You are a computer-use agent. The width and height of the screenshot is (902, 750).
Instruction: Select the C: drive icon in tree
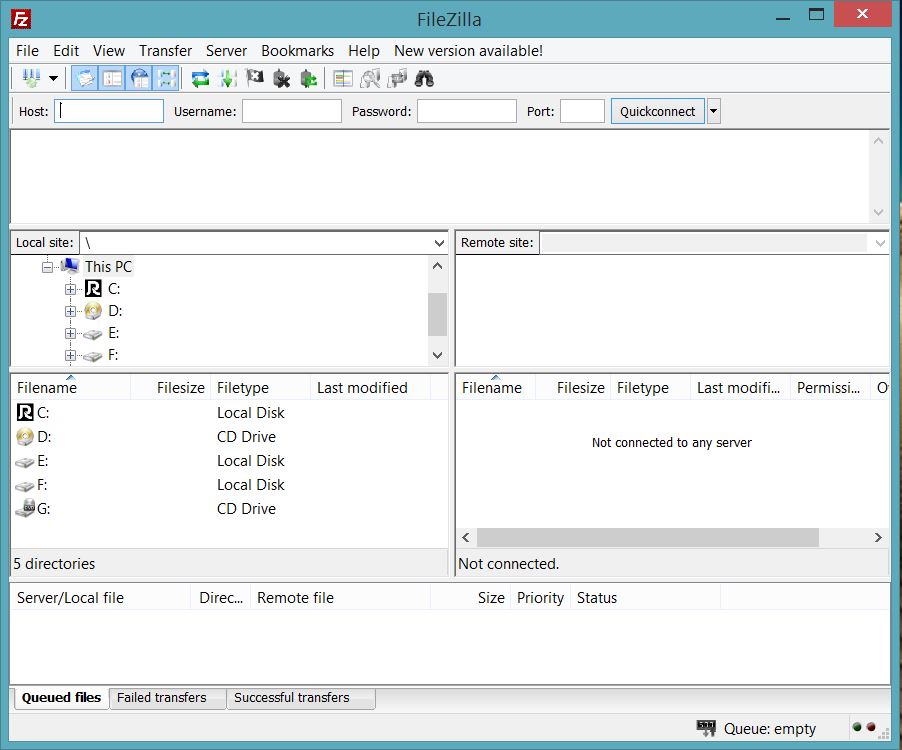click(93, 289)
